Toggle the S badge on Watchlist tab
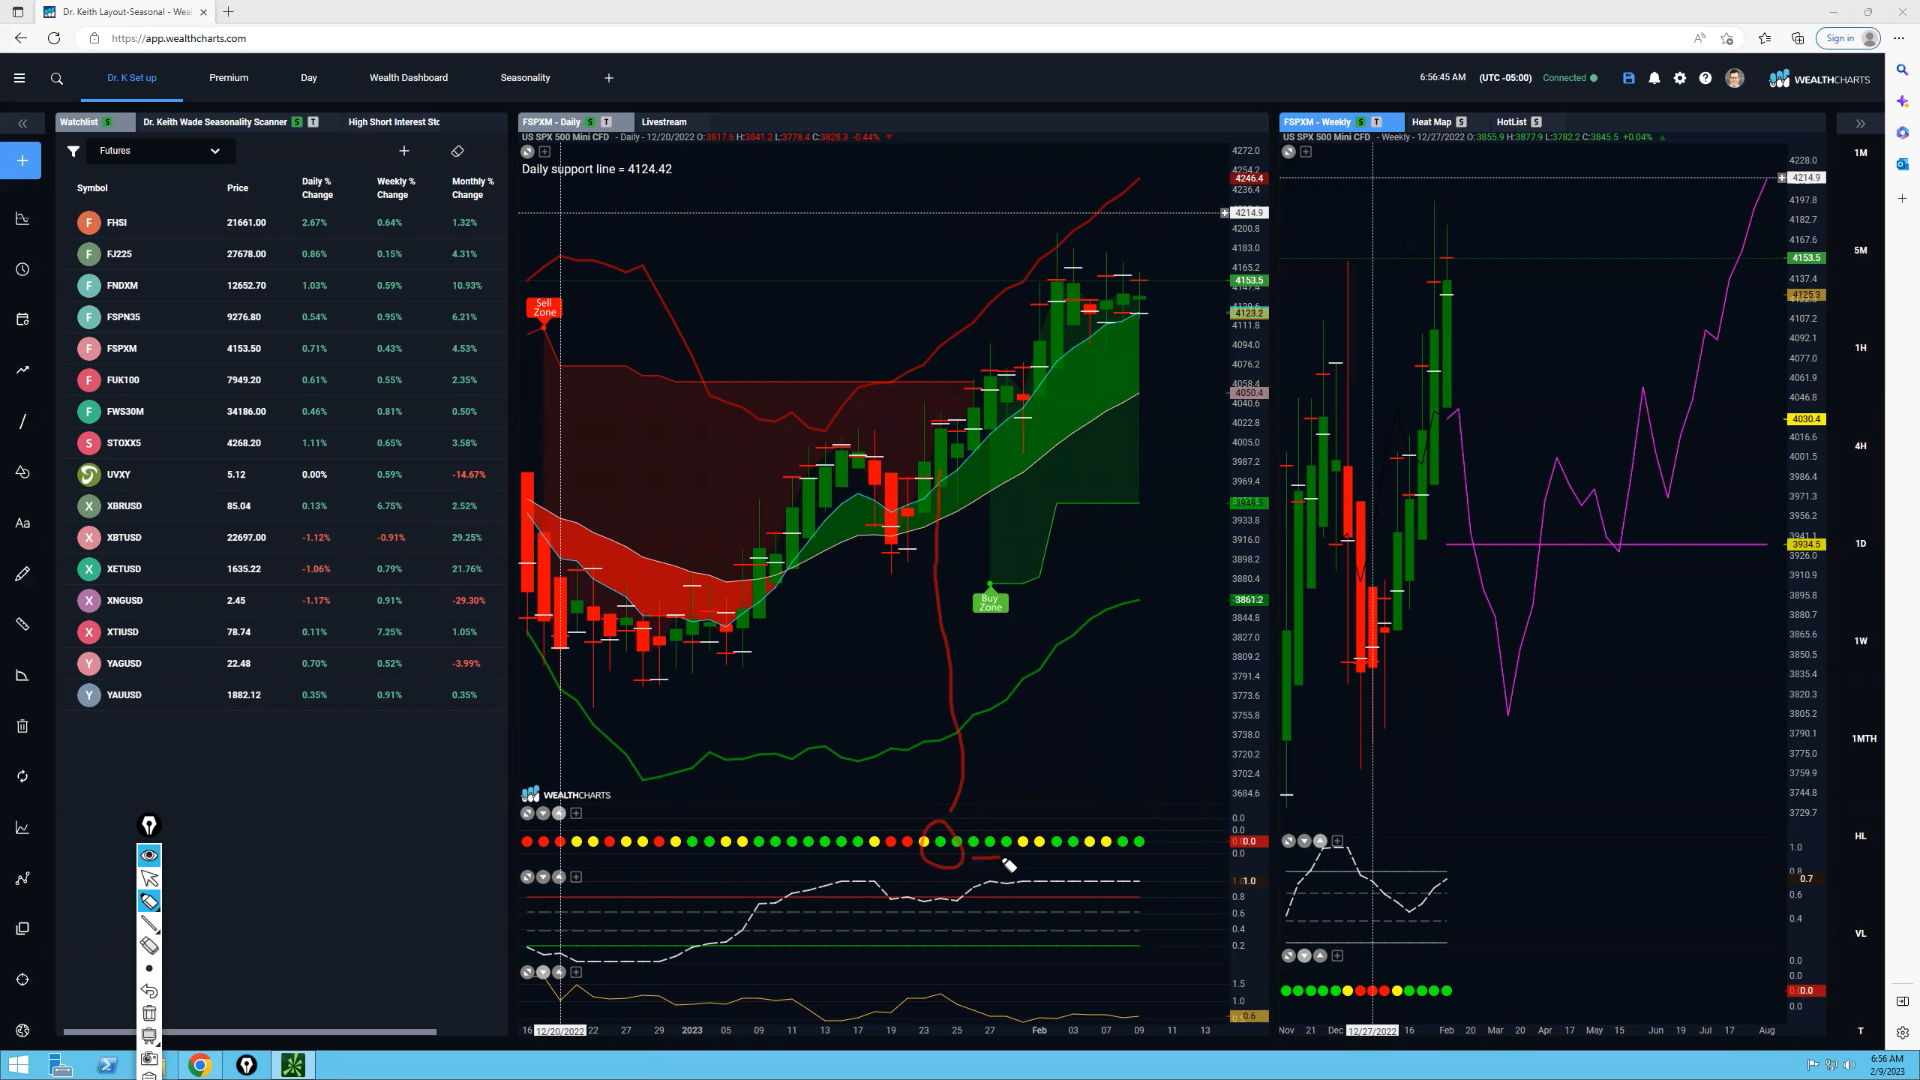1920x1080 pixels. (x=107, y=122)
